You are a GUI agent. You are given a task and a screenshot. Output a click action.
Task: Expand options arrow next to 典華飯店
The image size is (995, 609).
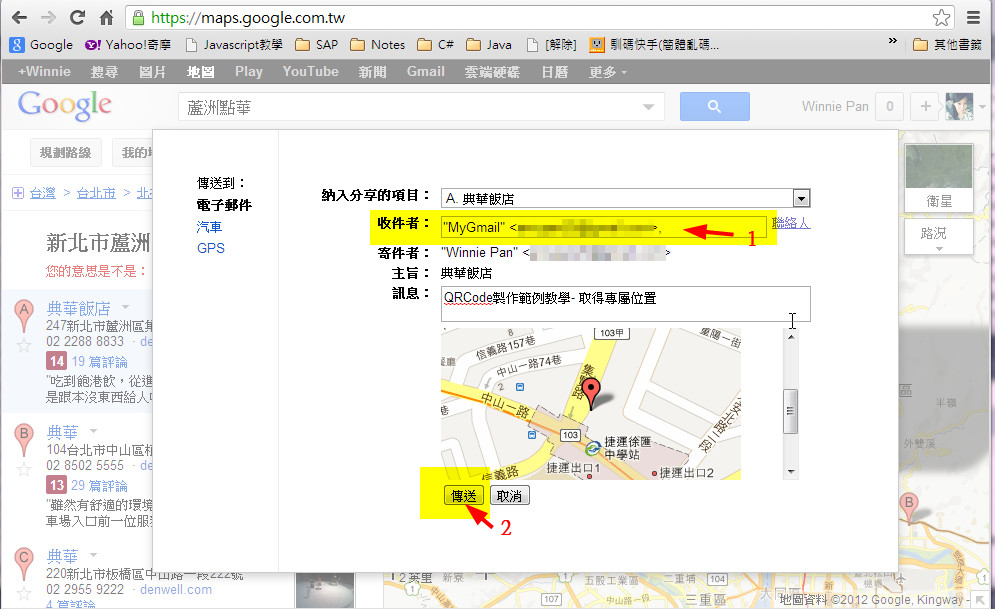125,306
